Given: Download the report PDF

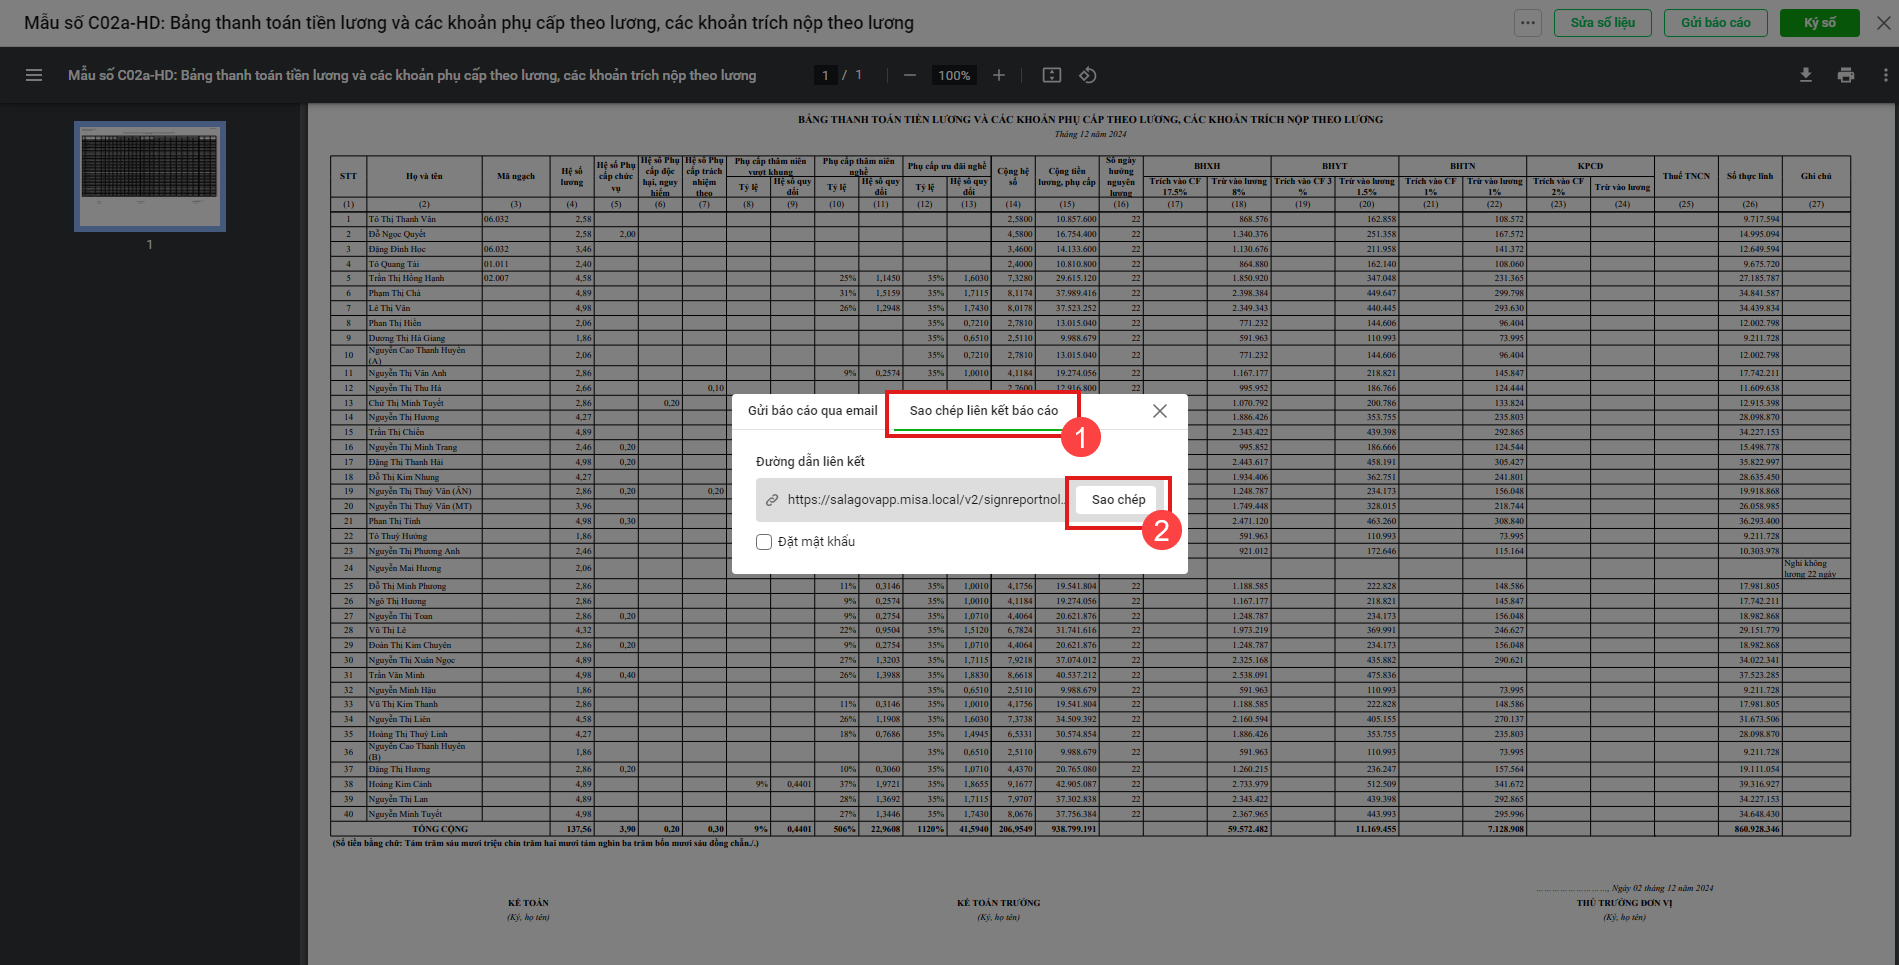Looking at the screenshot, I should coord(1806,75).
